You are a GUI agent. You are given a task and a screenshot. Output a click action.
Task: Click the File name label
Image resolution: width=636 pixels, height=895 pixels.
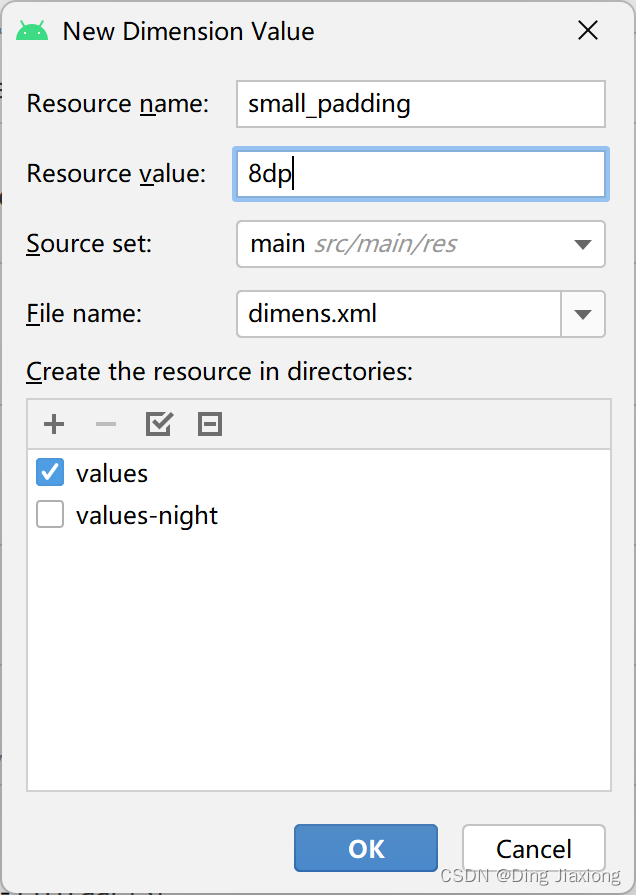click(84, 314)
